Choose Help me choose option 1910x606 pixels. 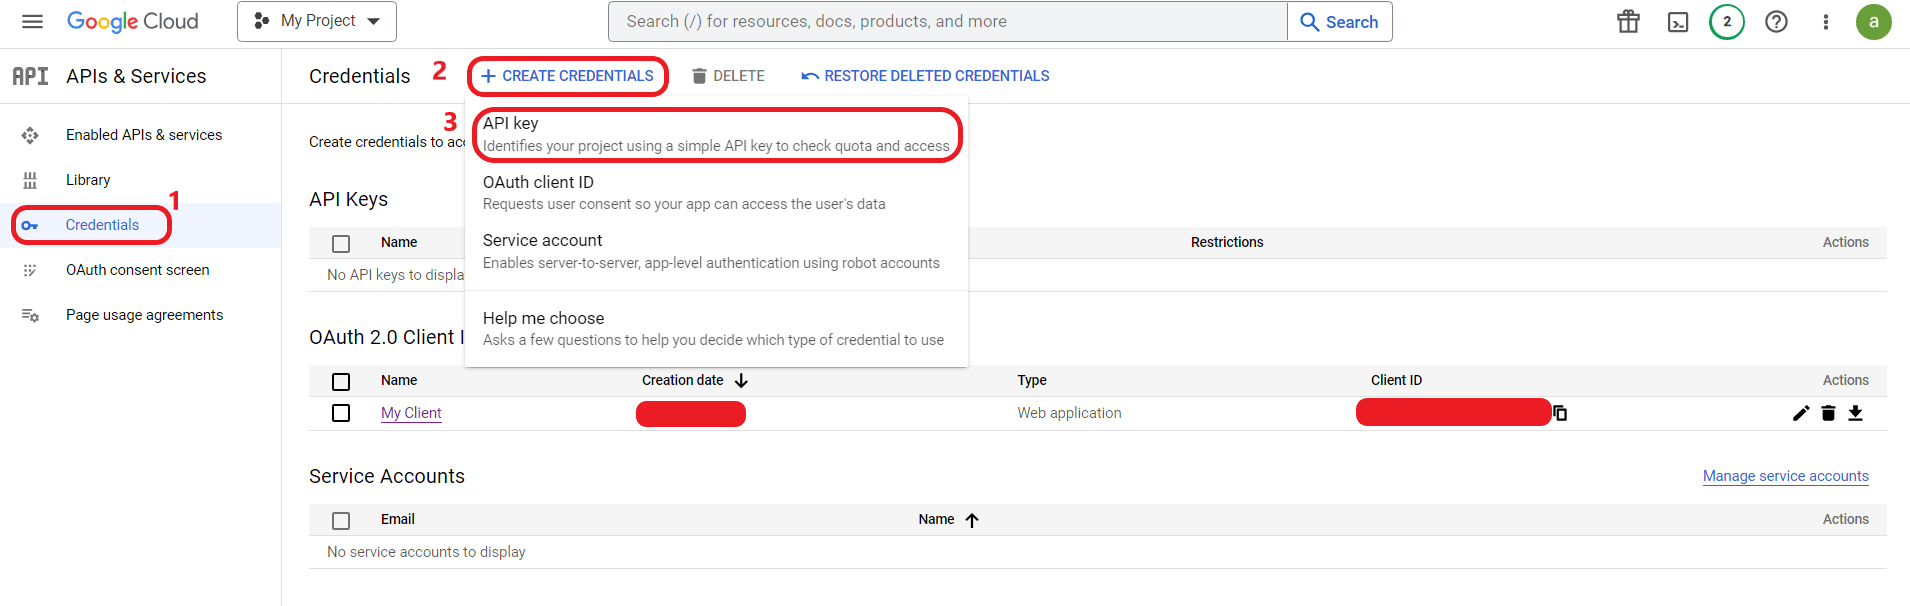(x=716, y=328)
